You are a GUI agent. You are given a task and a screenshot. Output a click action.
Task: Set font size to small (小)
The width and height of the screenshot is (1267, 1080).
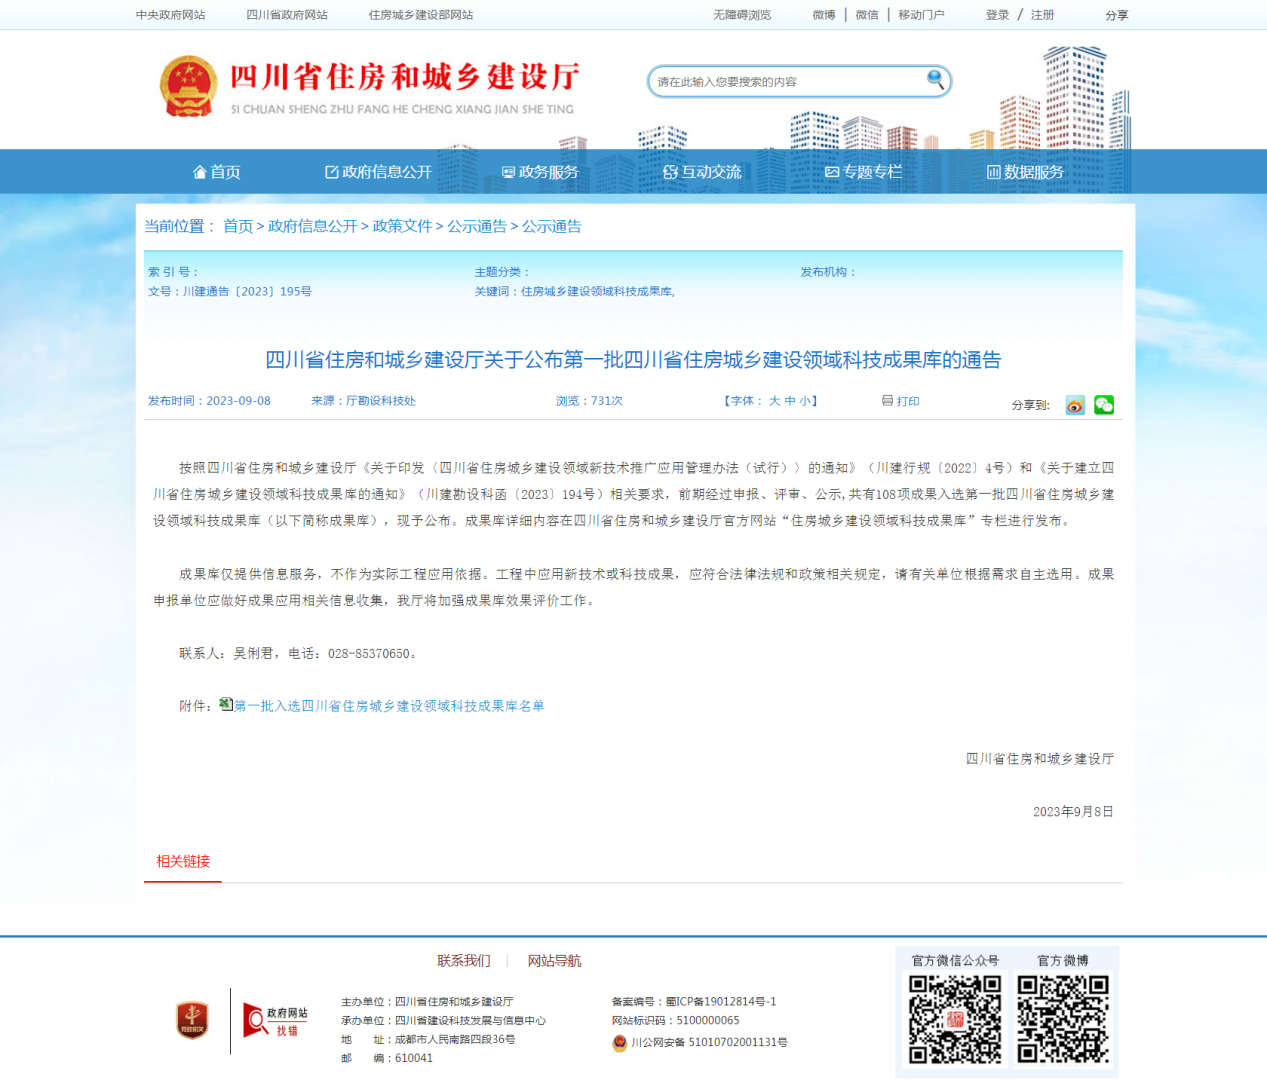tap(805, 401)
